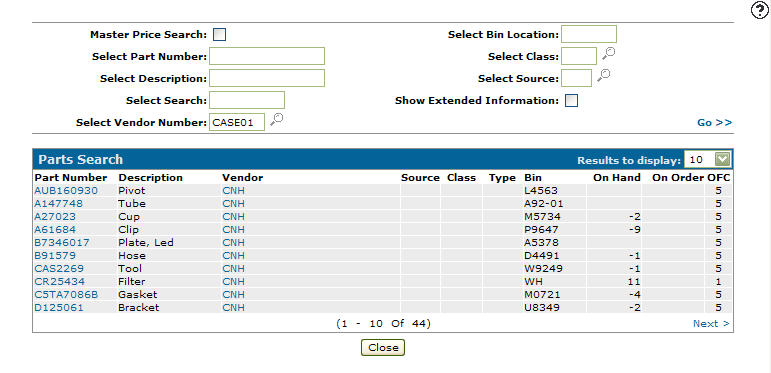The height and width of the screenshot is (373, 771).
Task: Click the Source column header
Action: click(420, 177)
